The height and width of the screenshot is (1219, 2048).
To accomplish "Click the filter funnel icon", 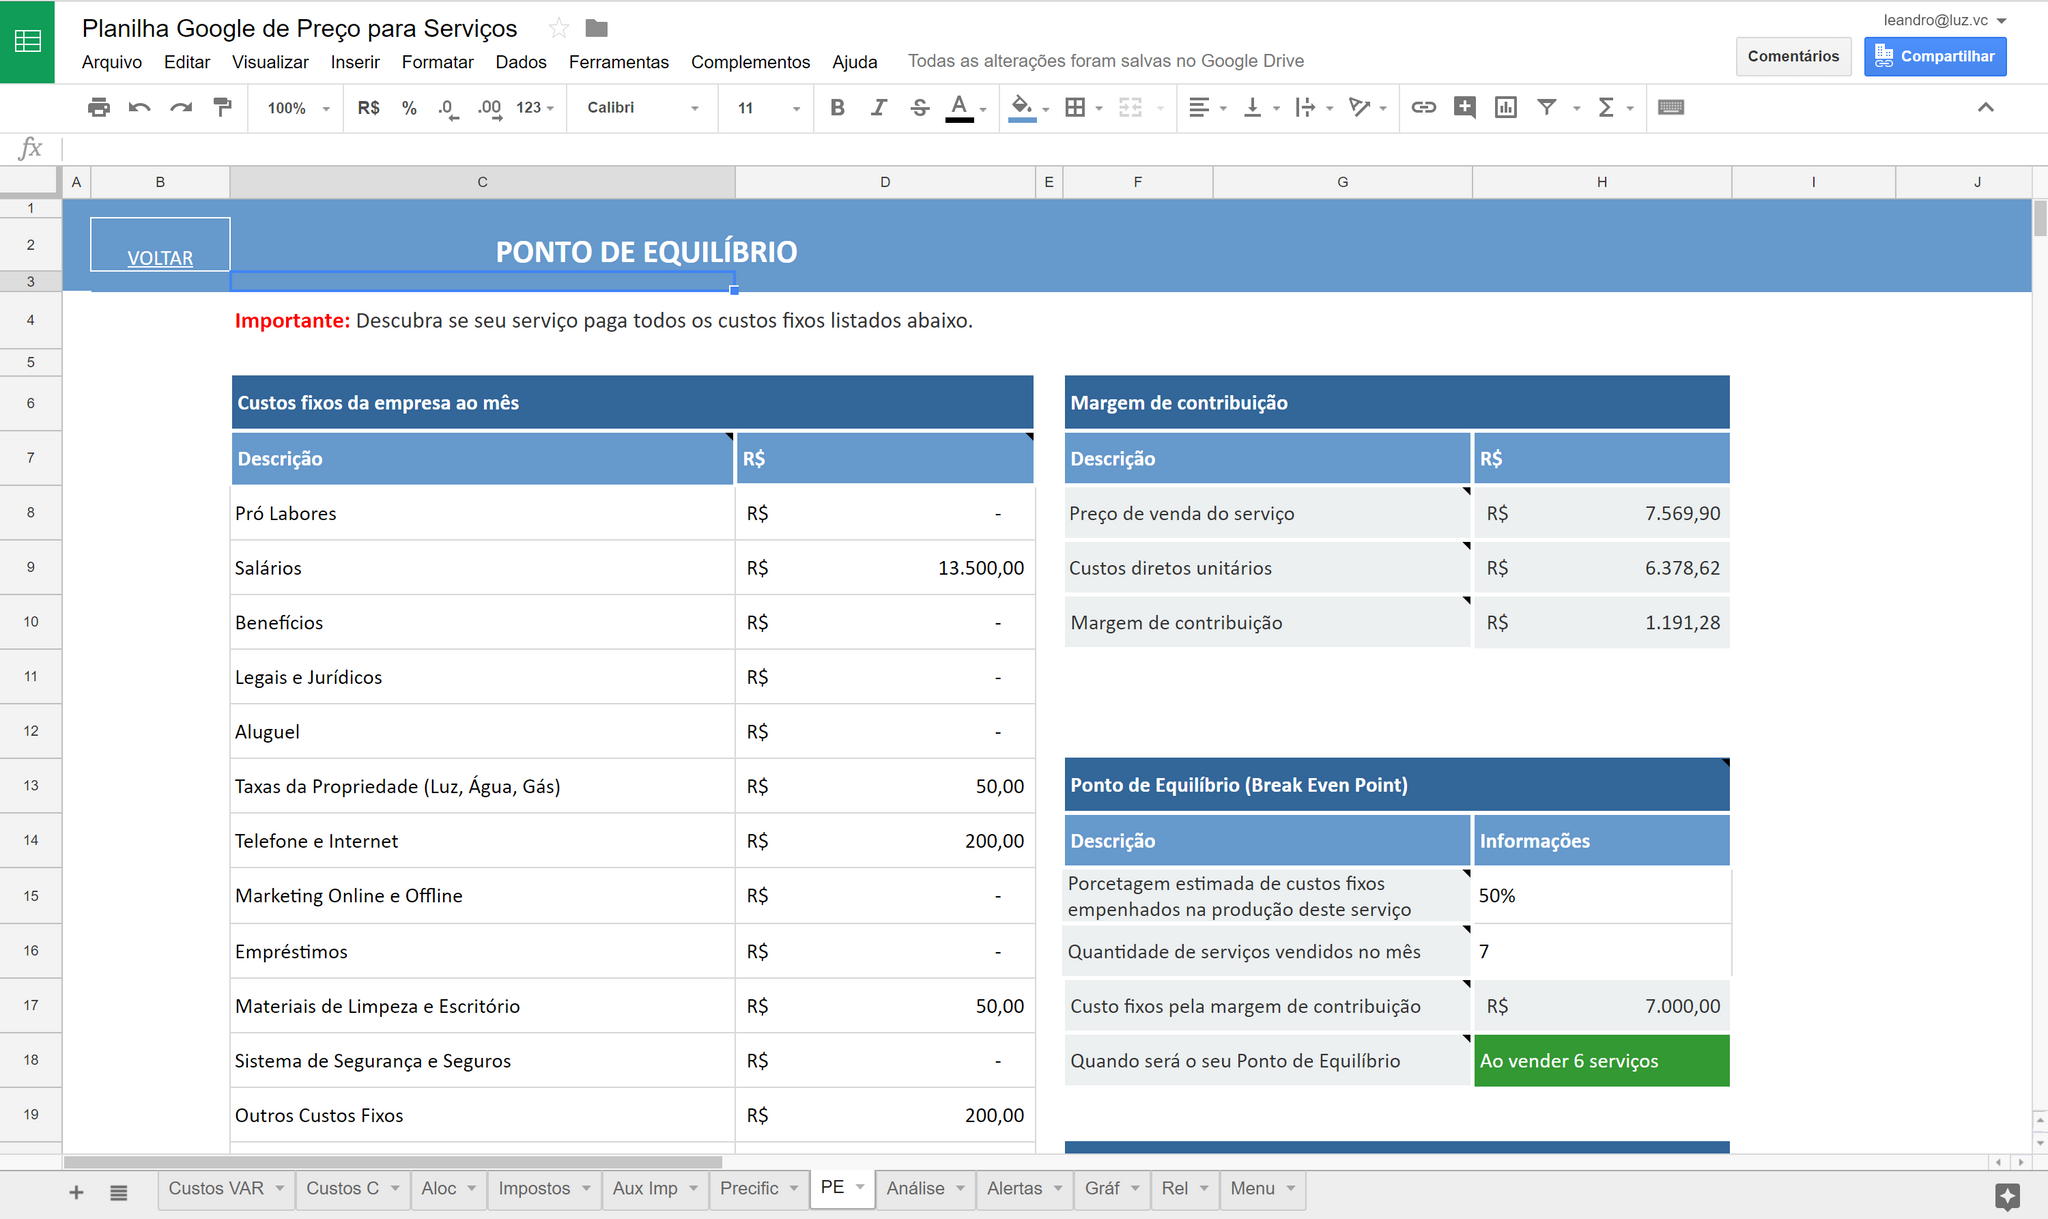I will click(x=1546, y=107).
